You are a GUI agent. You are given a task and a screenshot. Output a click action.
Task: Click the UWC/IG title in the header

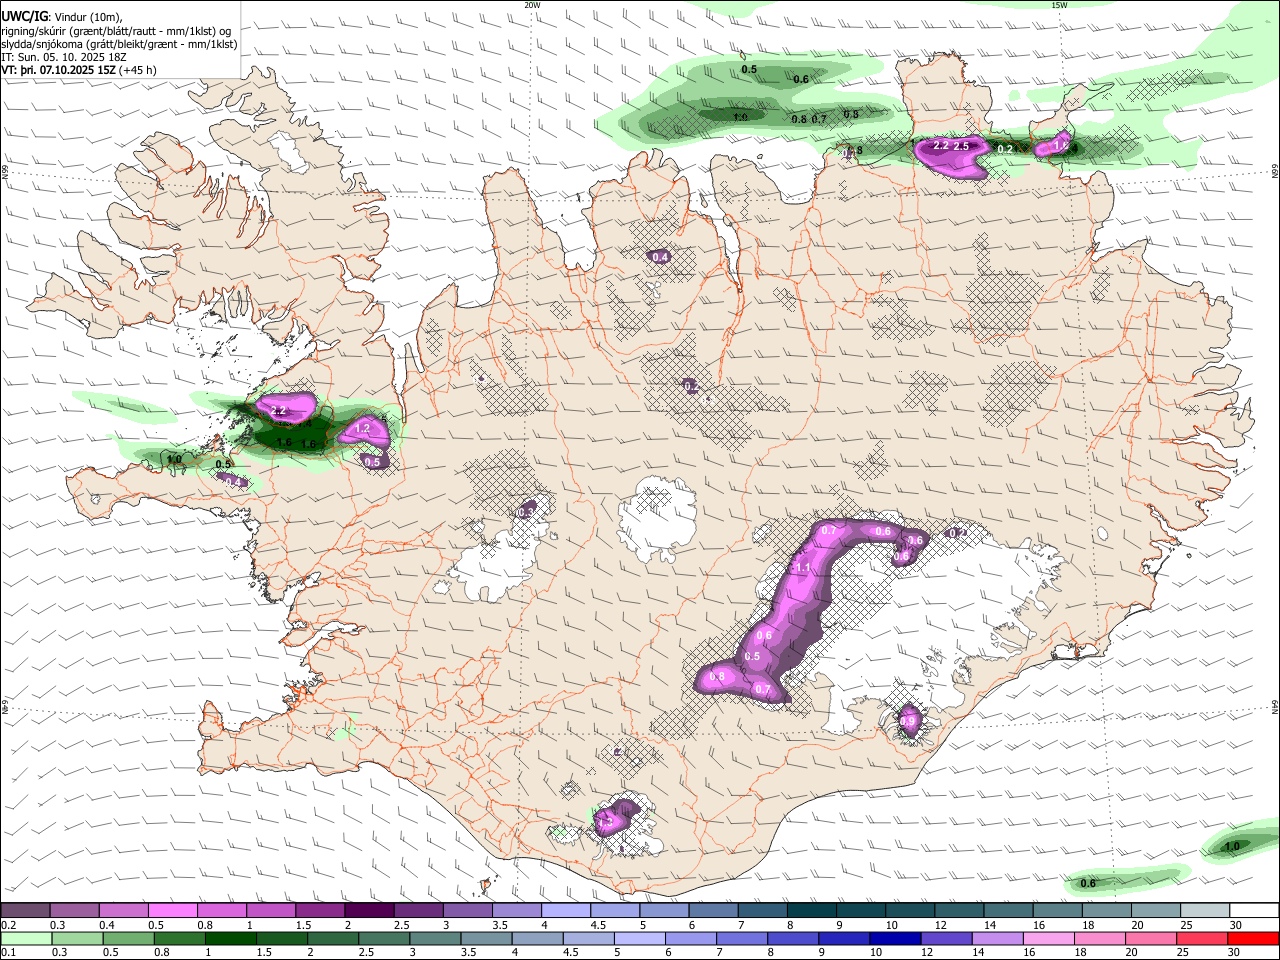(23, 16)
